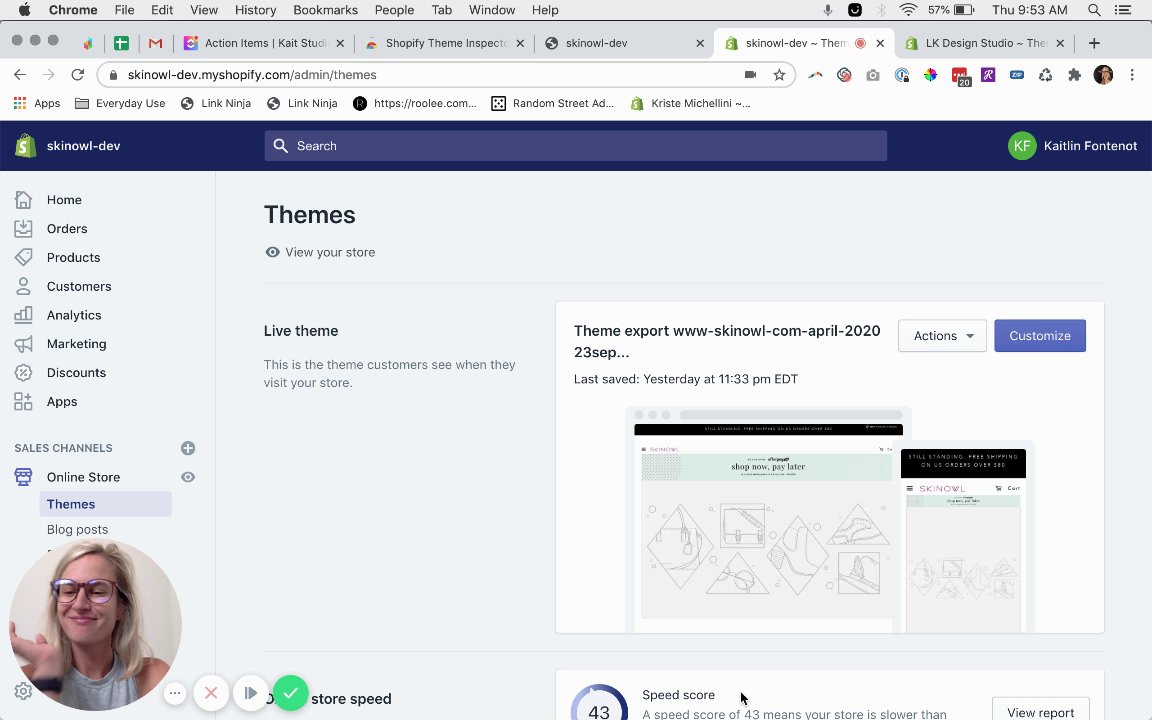This screenshot has width=1152, height=720.
Task: Open the History menu
Action: tap(255, 10)
